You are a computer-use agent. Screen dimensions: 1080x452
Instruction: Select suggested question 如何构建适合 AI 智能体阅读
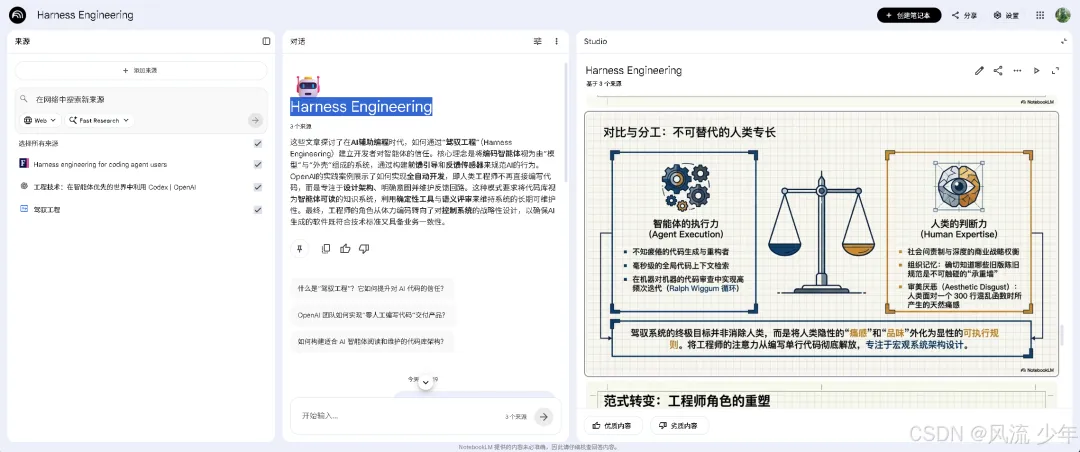click(372, 341)
